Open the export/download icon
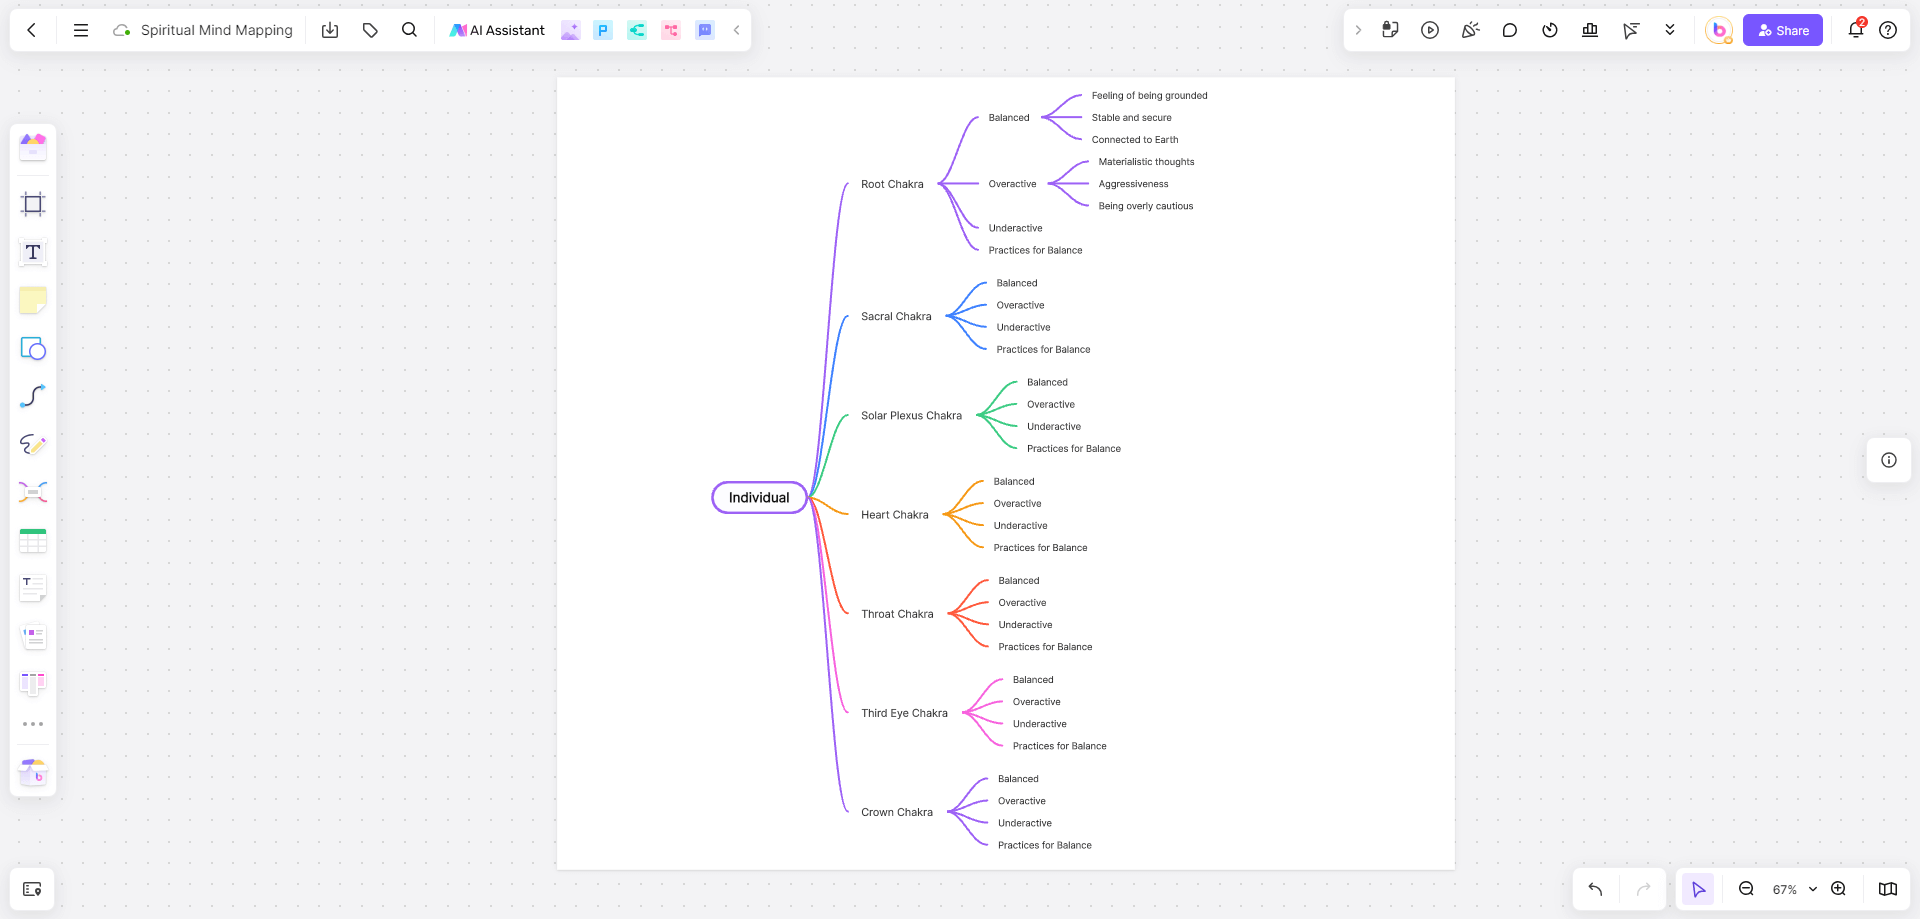Screen dimensions: 1920x919 [x=330, y=30]
